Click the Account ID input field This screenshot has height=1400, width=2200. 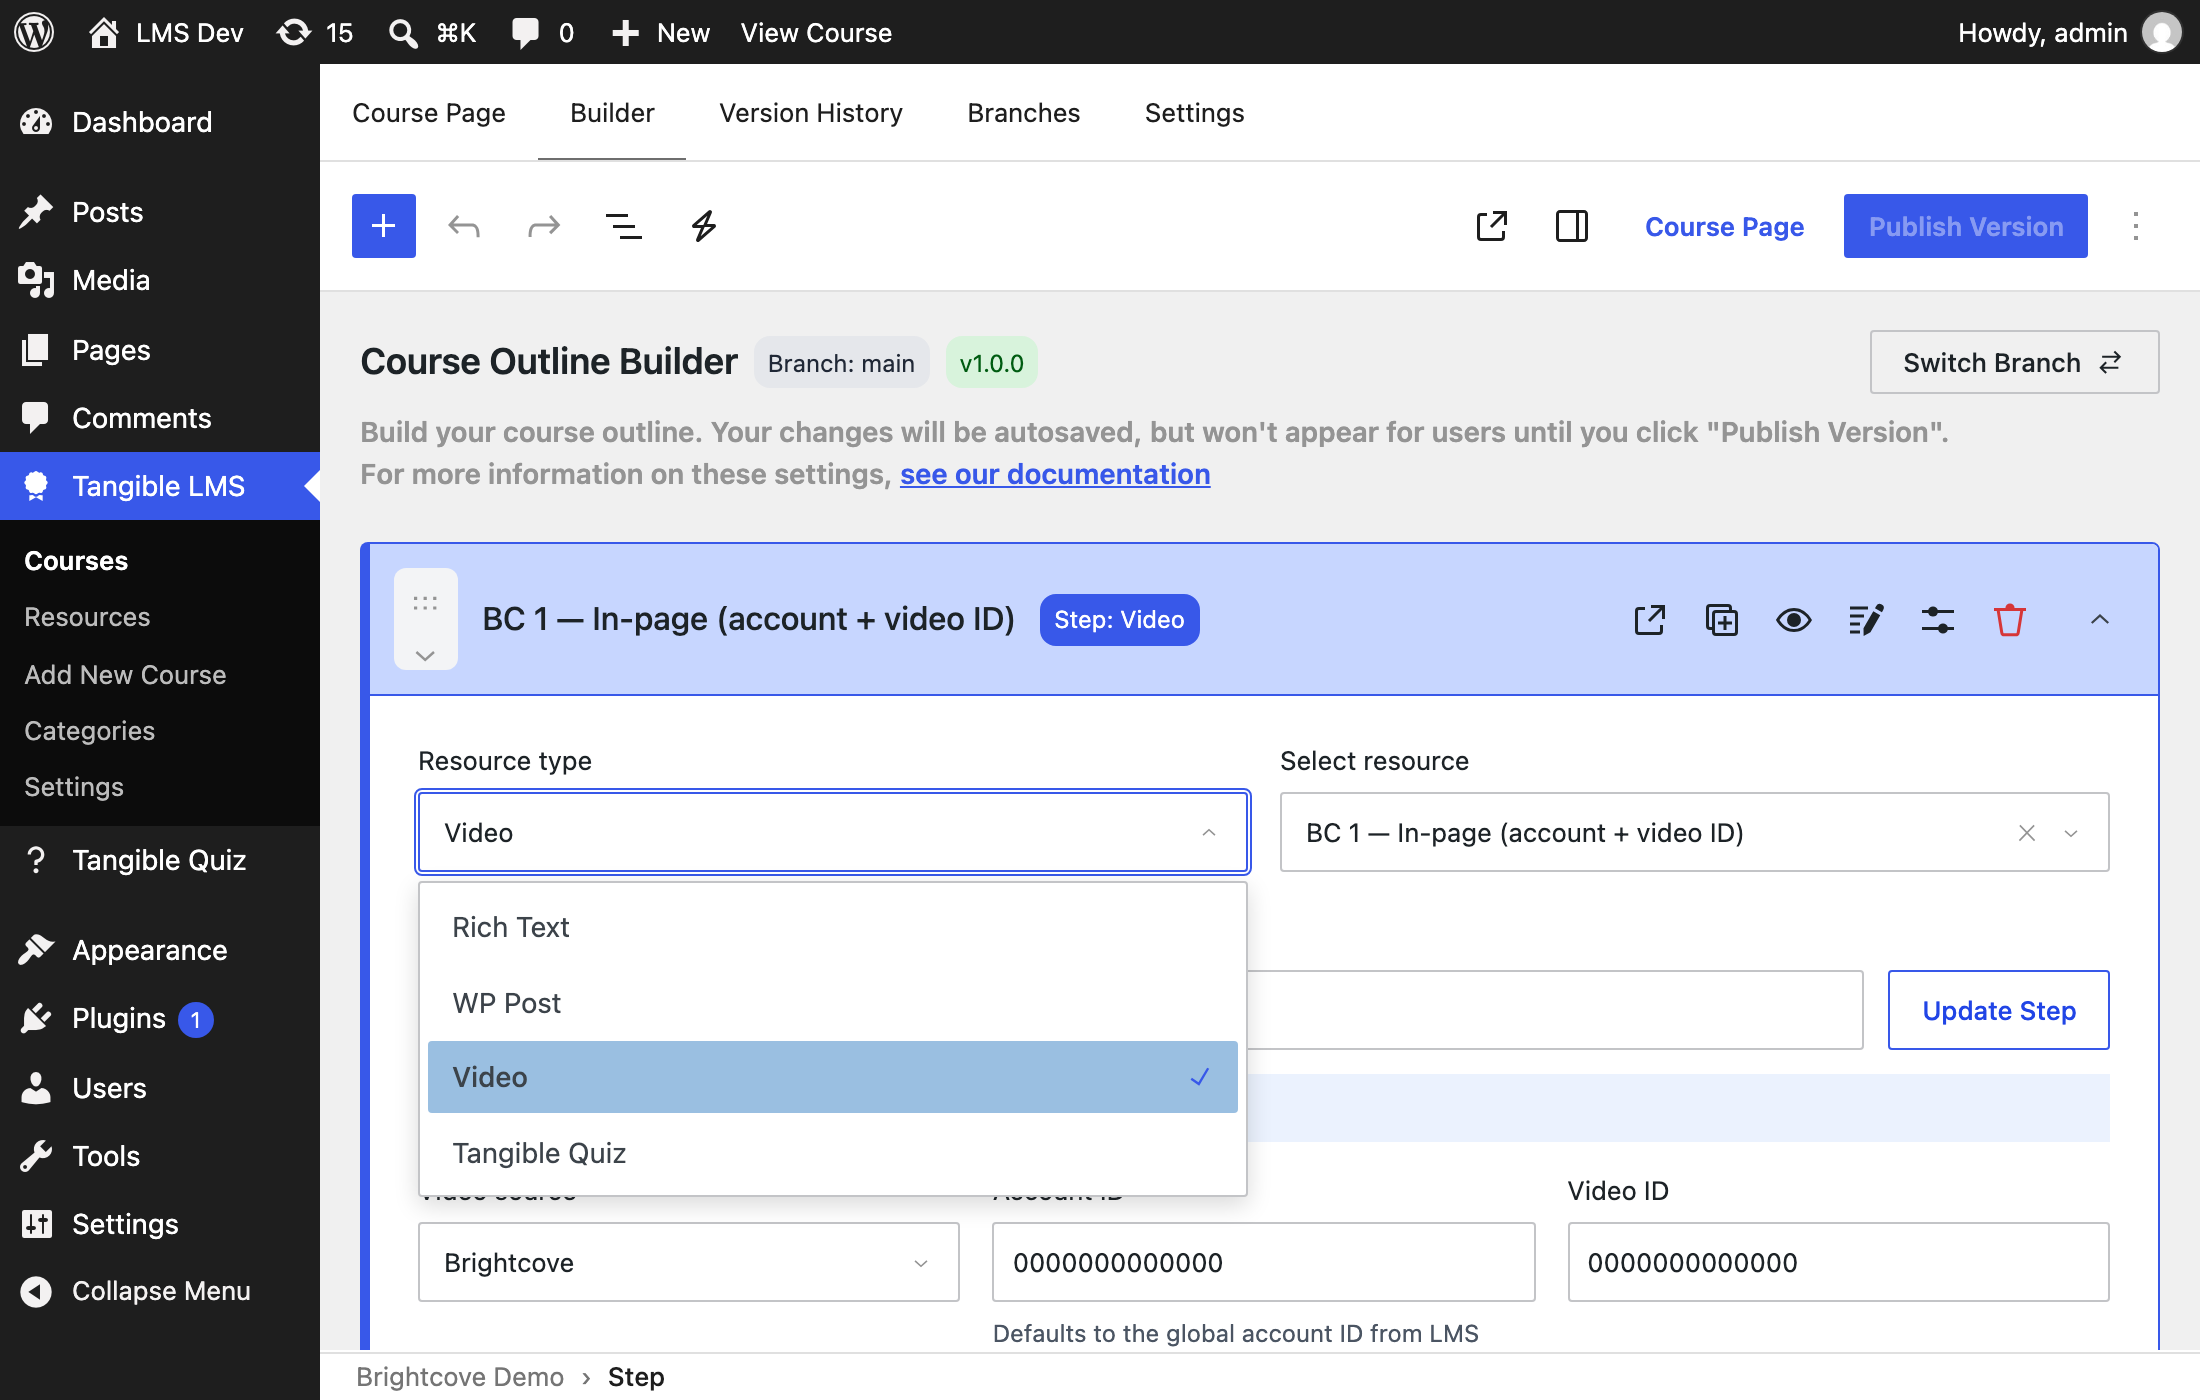pyautogui.click(x=1264, y=1262)
